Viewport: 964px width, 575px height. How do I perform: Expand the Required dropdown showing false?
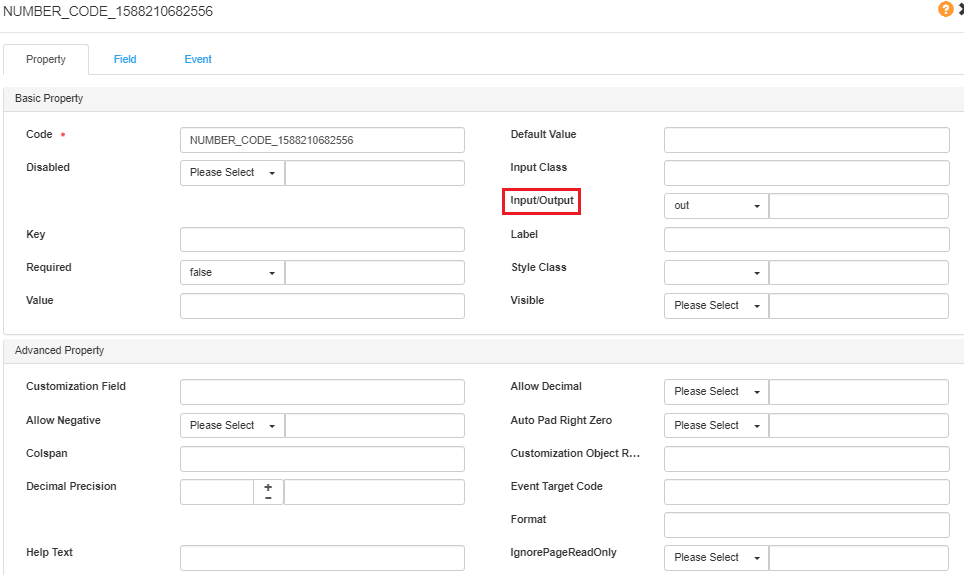[232, 272]
